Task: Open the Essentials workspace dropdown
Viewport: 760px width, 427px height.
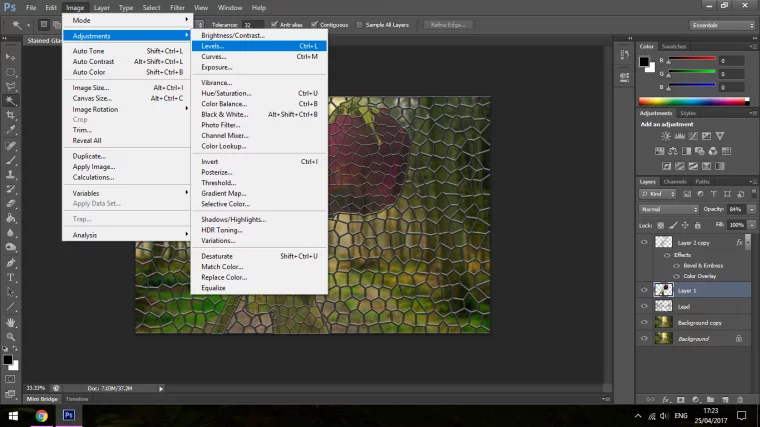Action: coord(722,25)
